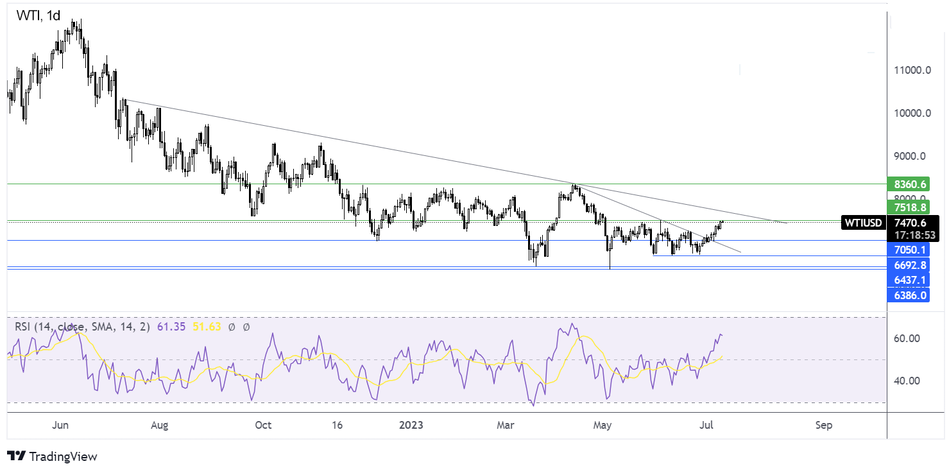Screen dimensions: 949x466
Task: Select the WTIUSD symbol label
Action: point(864,223)
